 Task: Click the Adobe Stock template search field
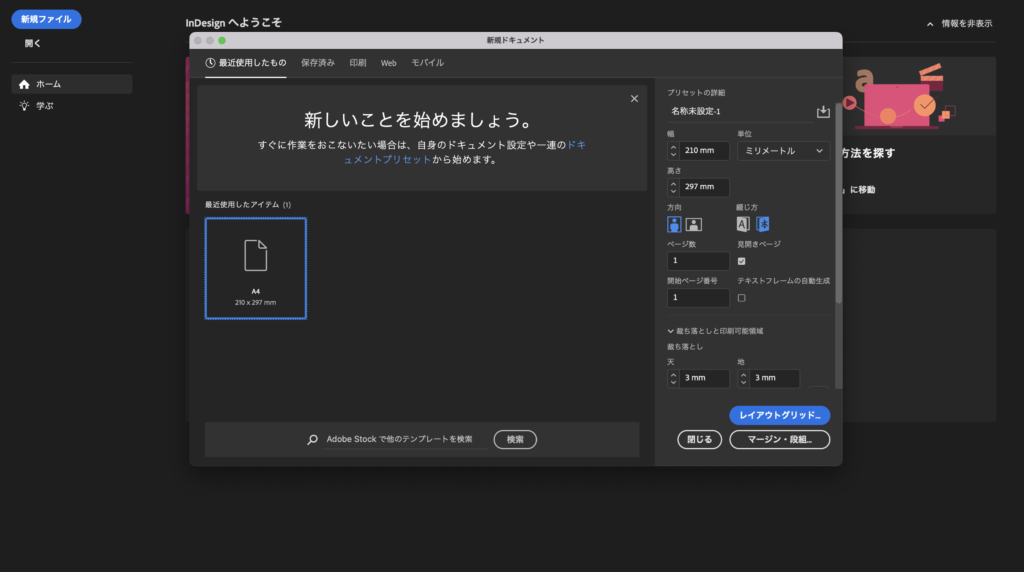pos(405,439)
